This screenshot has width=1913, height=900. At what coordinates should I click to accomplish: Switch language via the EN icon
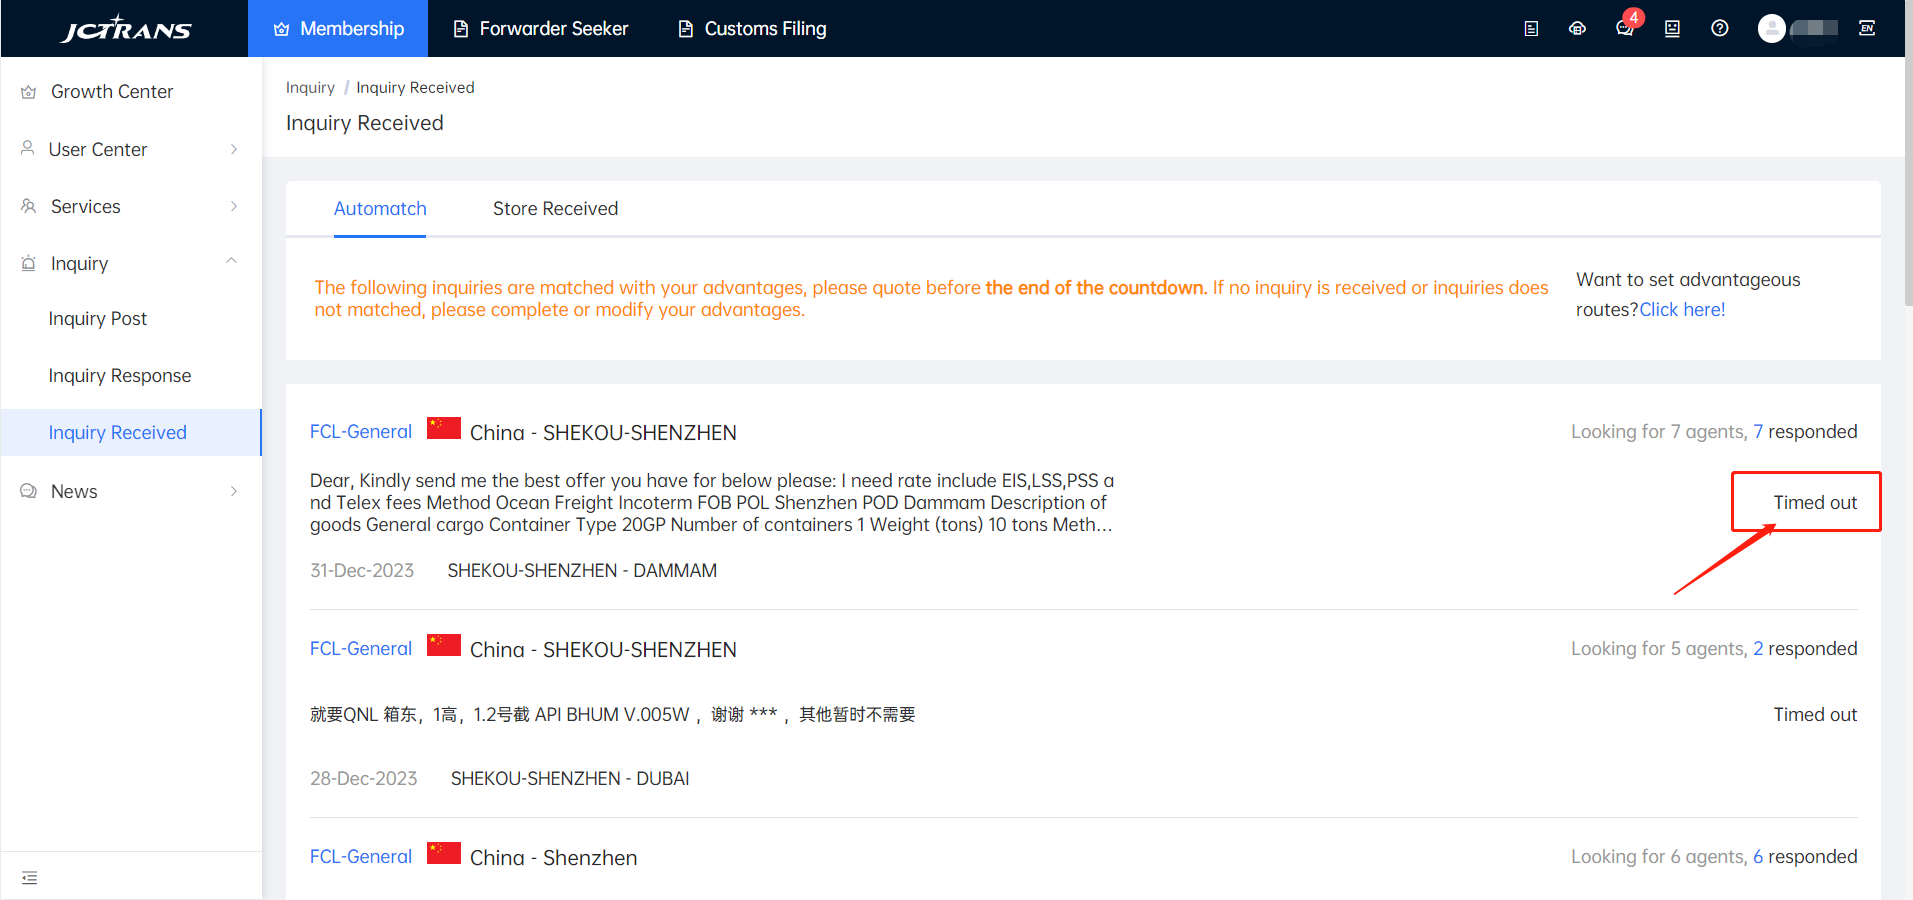click(x=1866, y=29)
